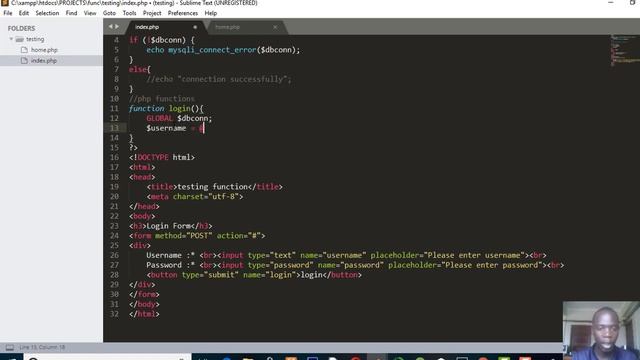Click 'Please enter username' placeholder text
The height and width of the screenshot is (360, 640).
click(x=474, y=256)
